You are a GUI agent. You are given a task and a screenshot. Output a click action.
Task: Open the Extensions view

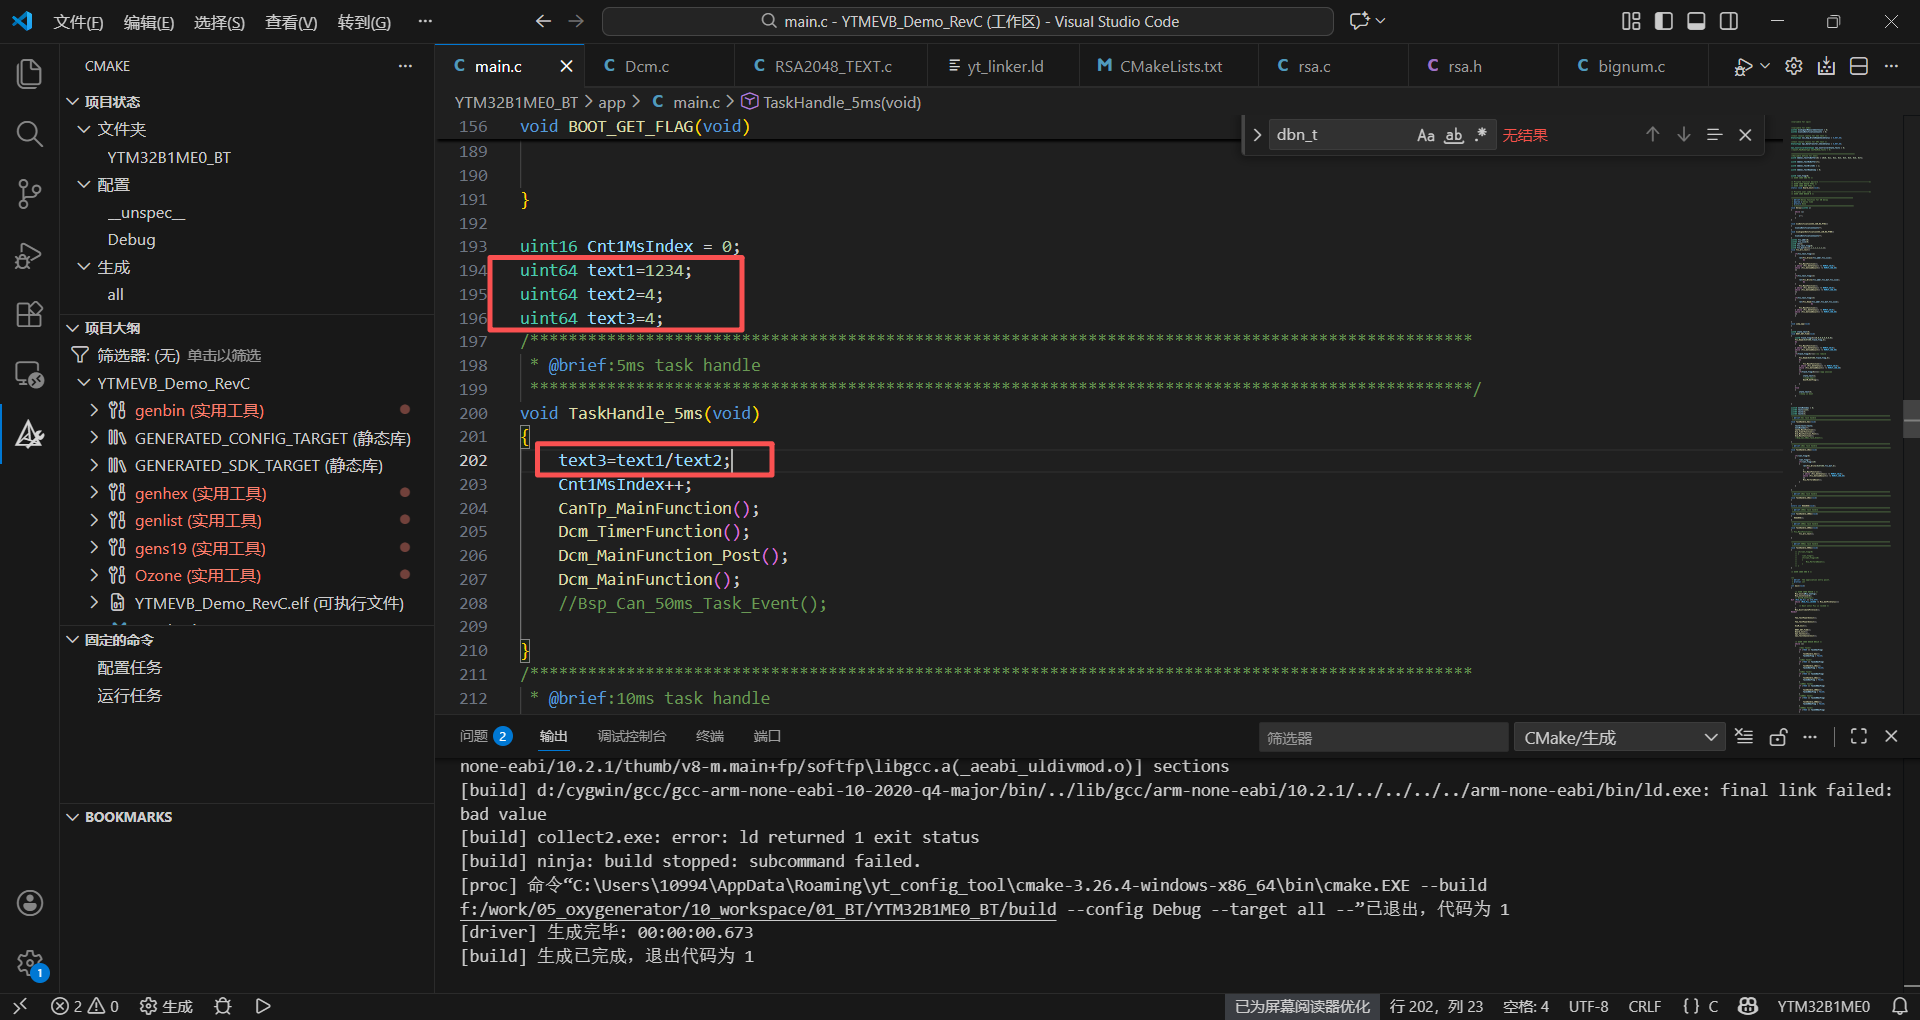30,315
